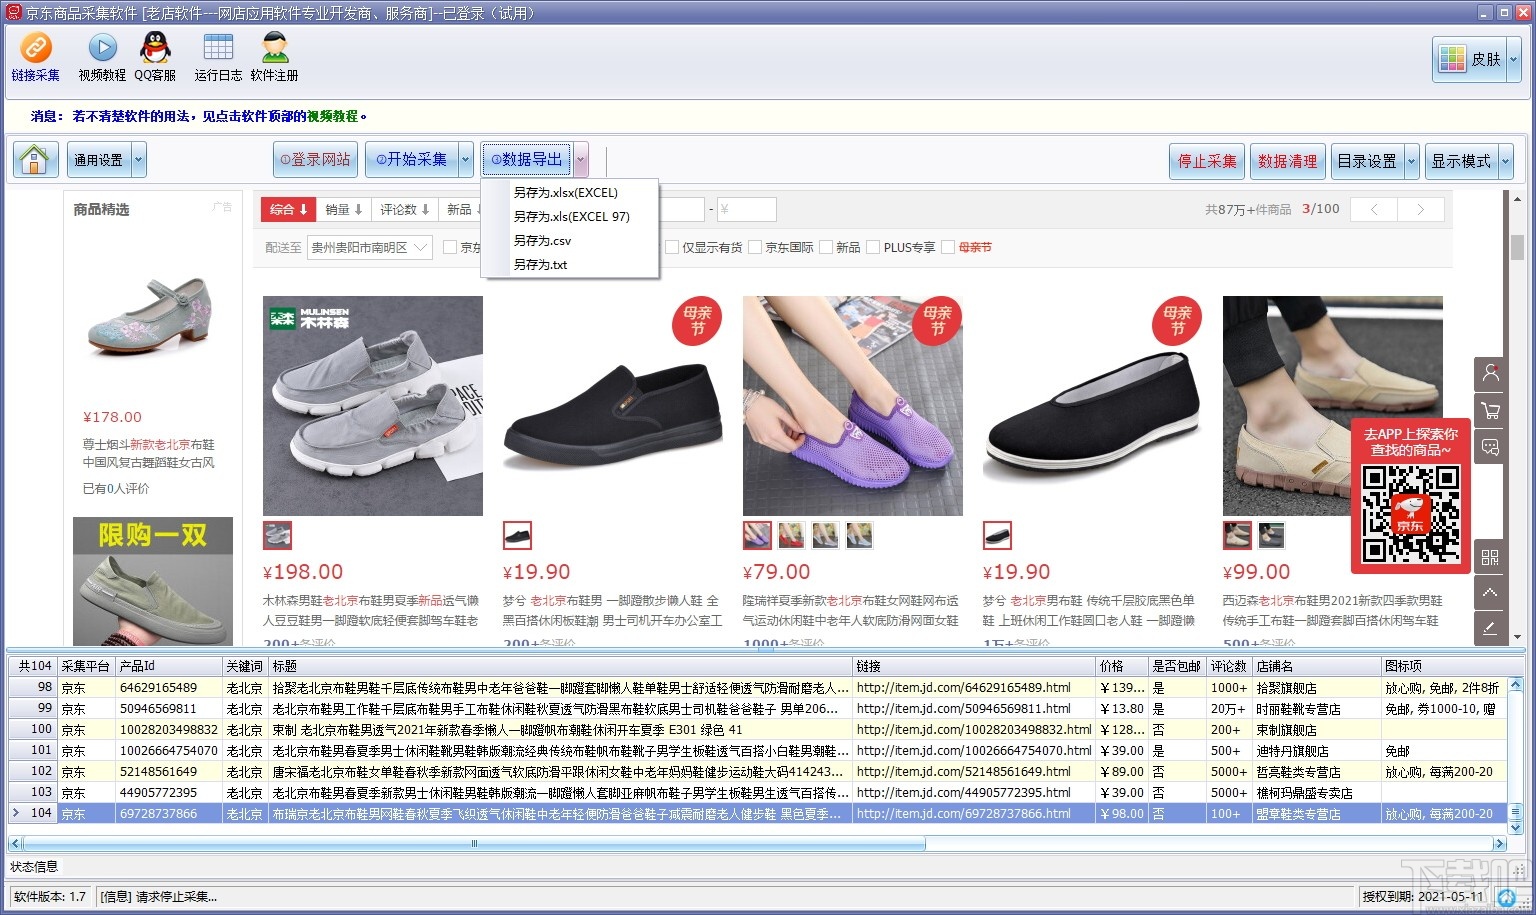Expand the 通用设置 dropdown arrow
The width and height of the screenshot is (1536, 915).
coord(139,160)
